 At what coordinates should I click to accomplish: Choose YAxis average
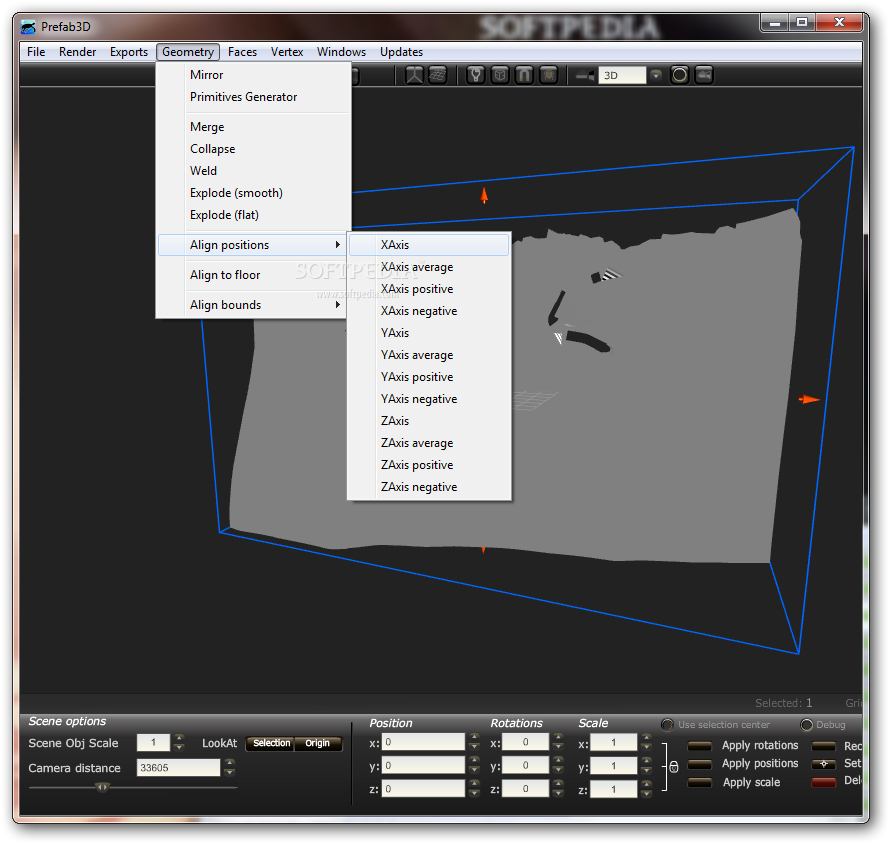[x=429, y=355]
